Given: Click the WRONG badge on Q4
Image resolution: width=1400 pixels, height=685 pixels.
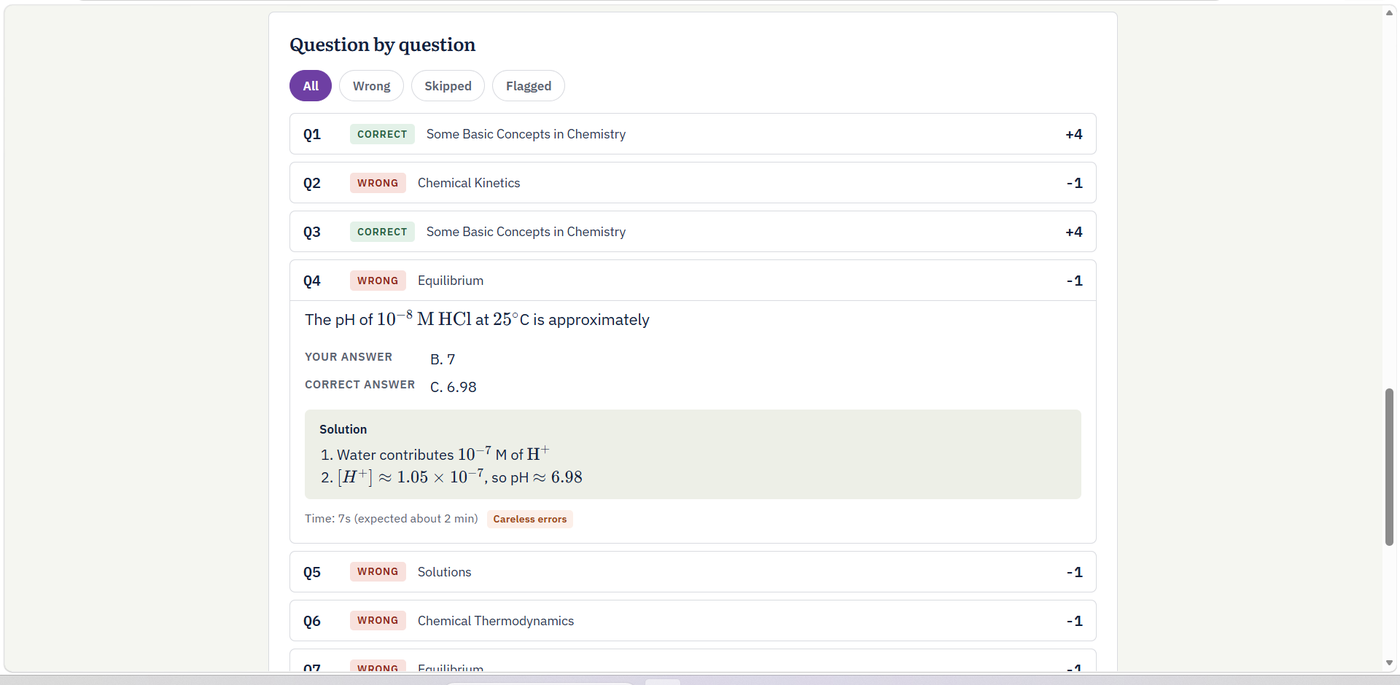Looking at the screenshot, I should coord(378,281).
